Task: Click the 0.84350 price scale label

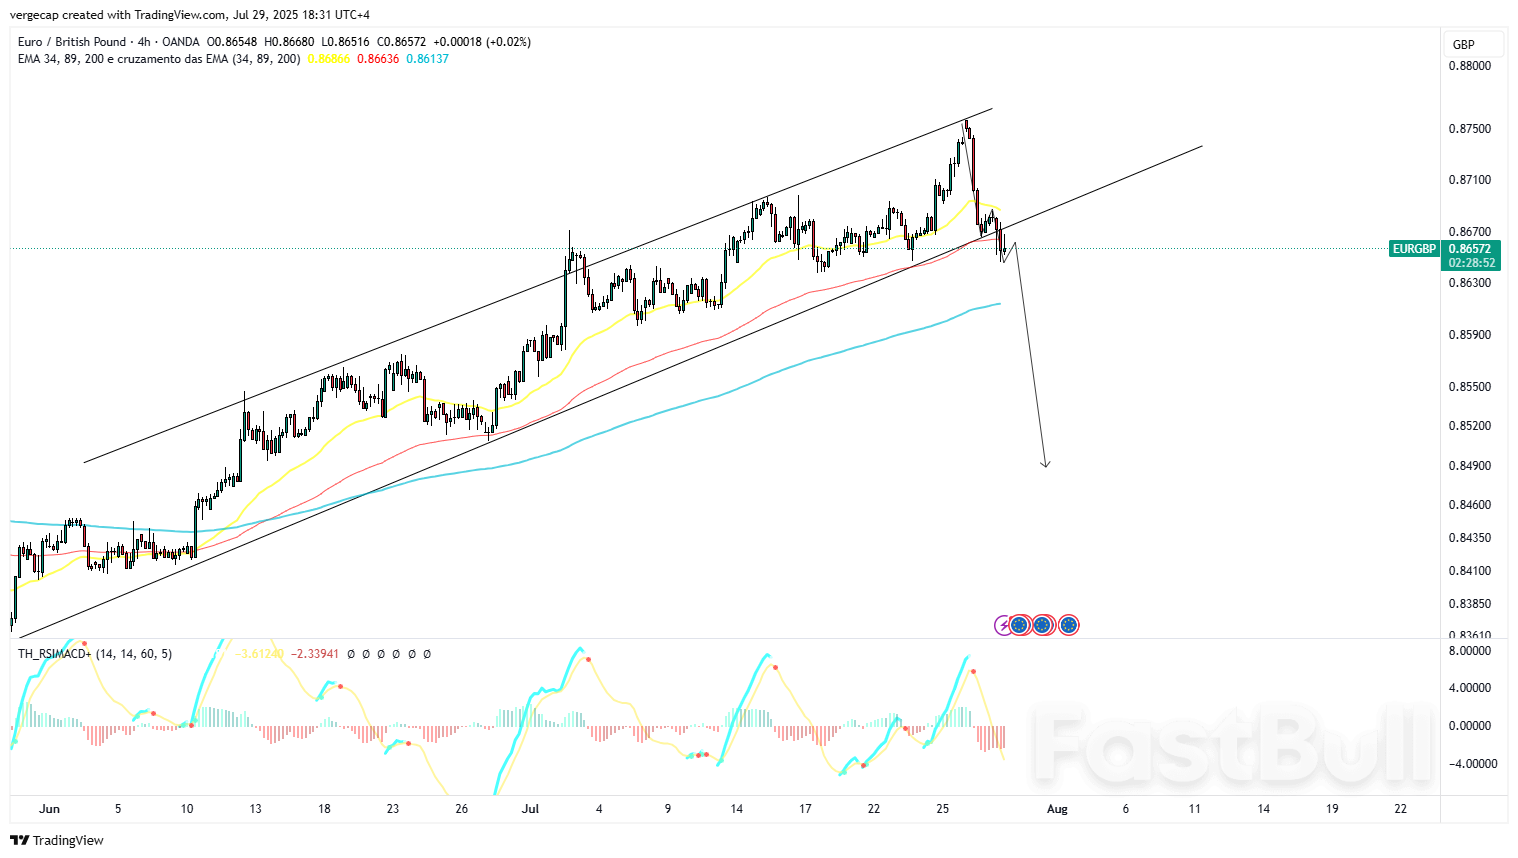Action: [1469, 538]
